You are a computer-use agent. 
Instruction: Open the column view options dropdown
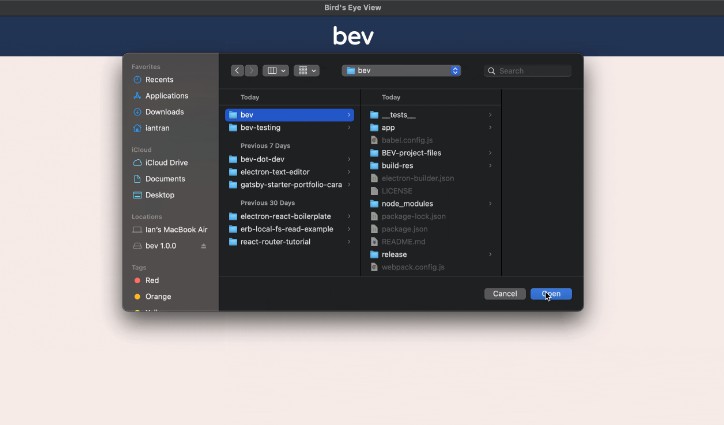point(276,71)
